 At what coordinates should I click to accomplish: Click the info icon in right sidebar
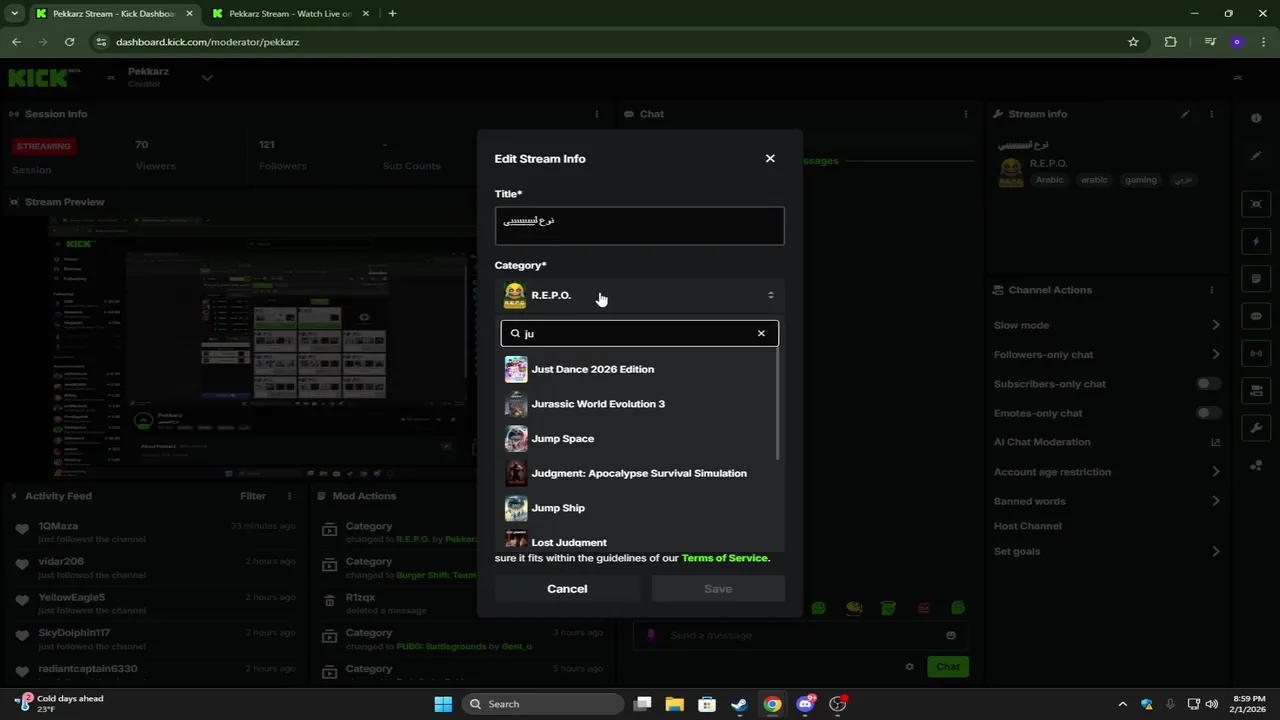(x=1256, y=118)
